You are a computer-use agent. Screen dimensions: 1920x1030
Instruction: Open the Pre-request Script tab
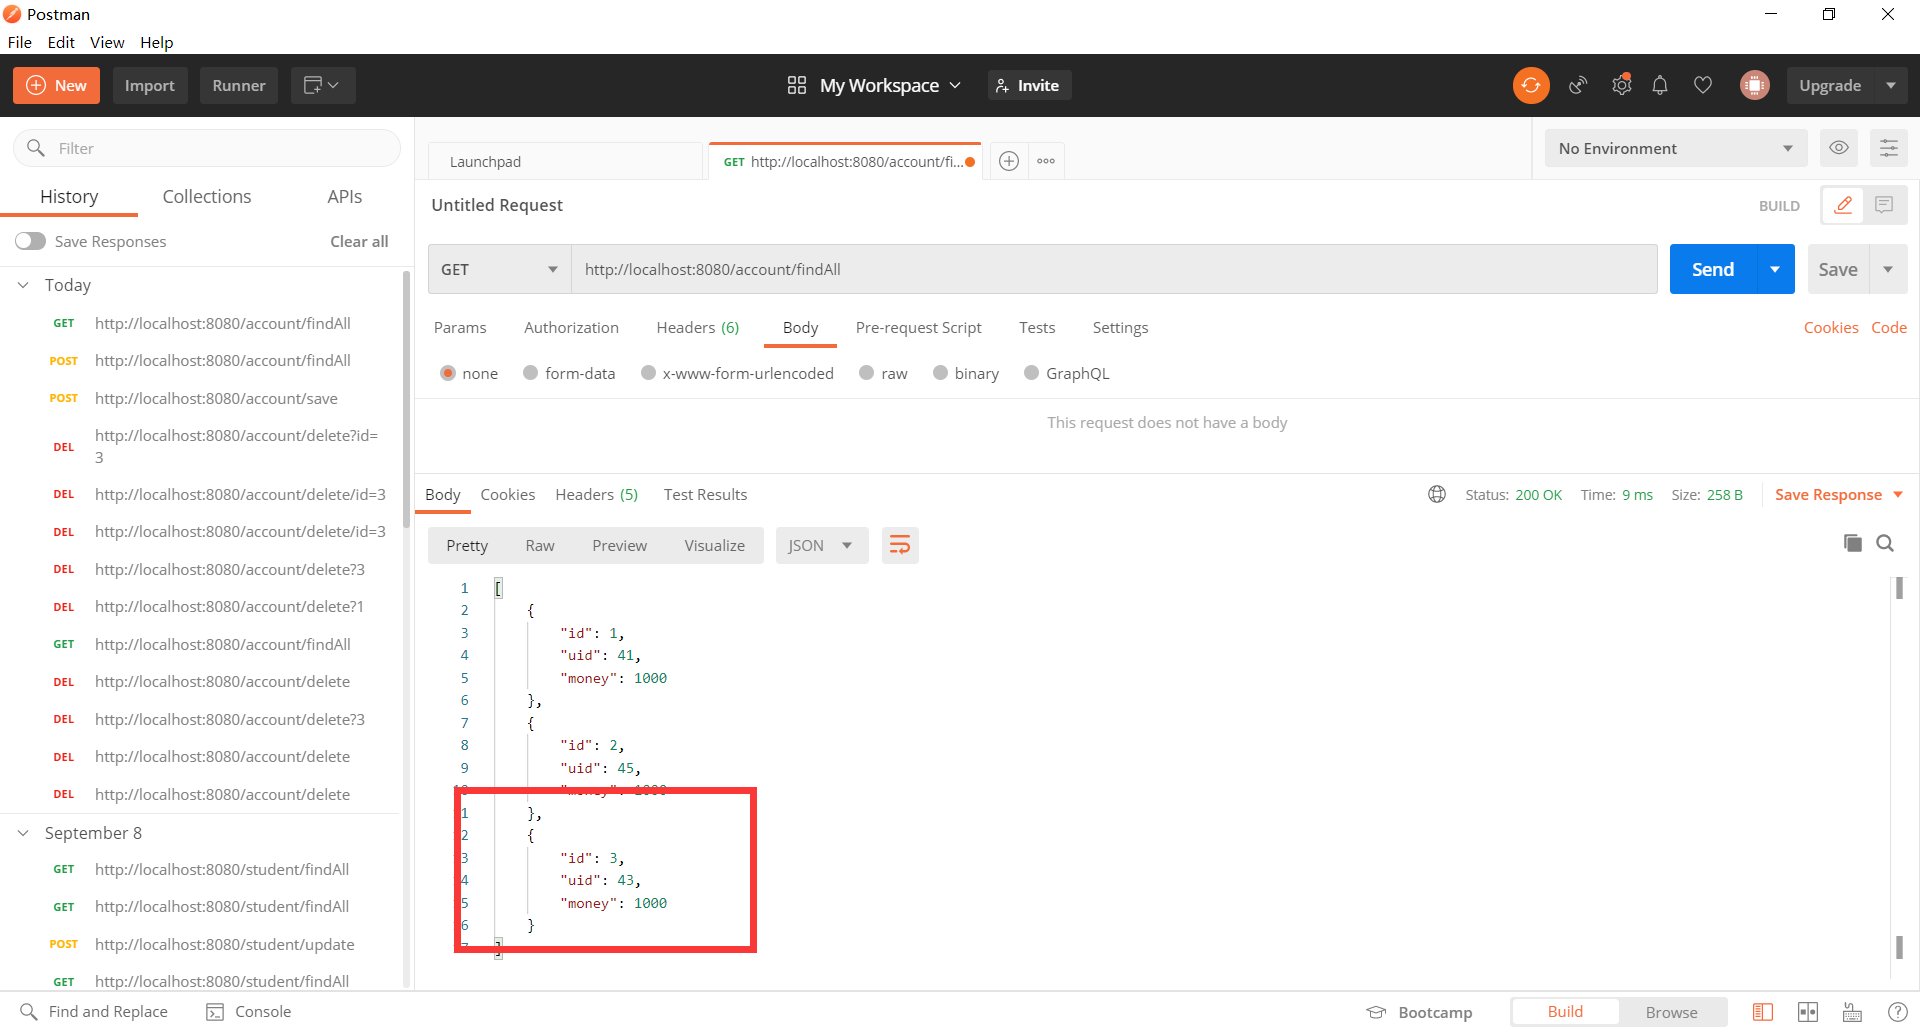coord(918,327)
